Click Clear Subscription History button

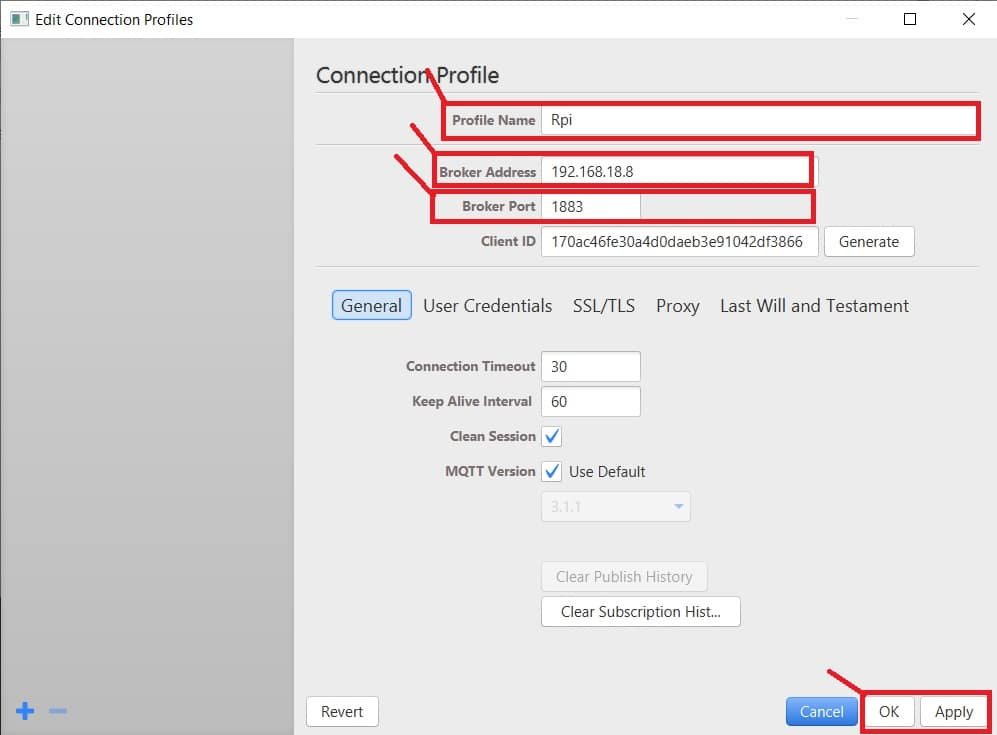click(x=641, y=612)
